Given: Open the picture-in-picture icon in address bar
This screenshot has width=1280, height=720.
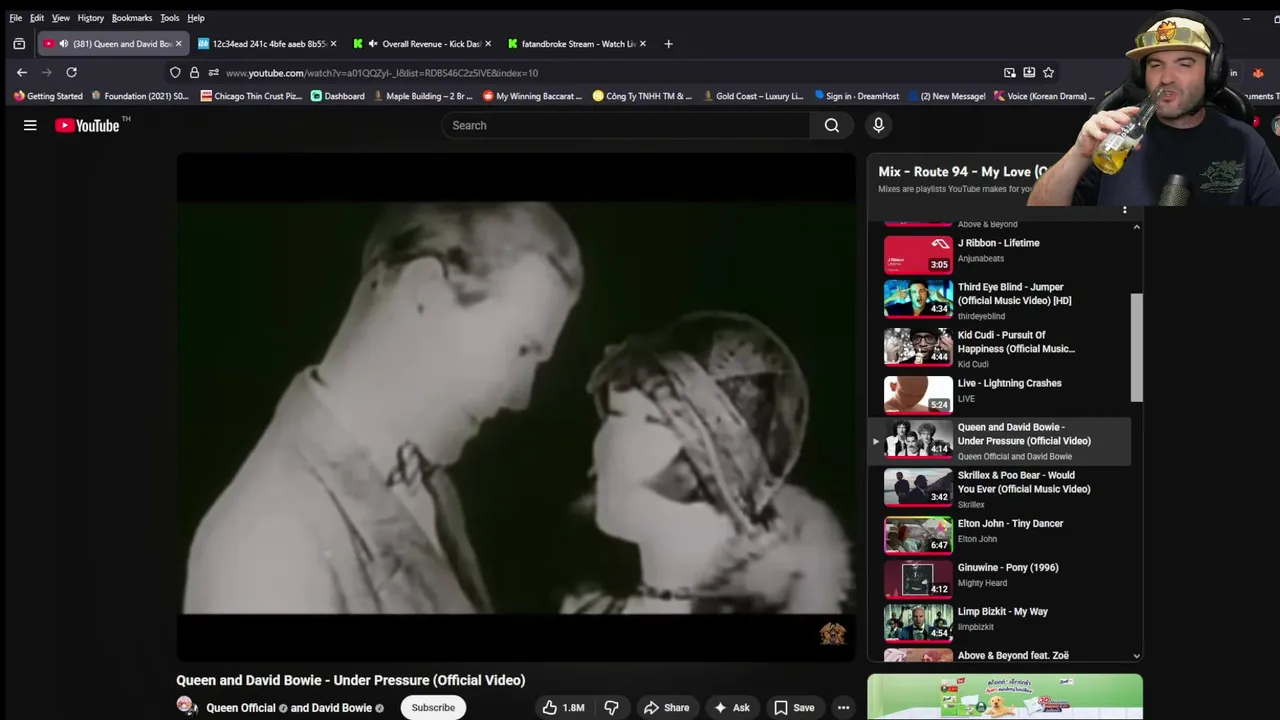Looking at the screenshot, I should pos(1010,72).
